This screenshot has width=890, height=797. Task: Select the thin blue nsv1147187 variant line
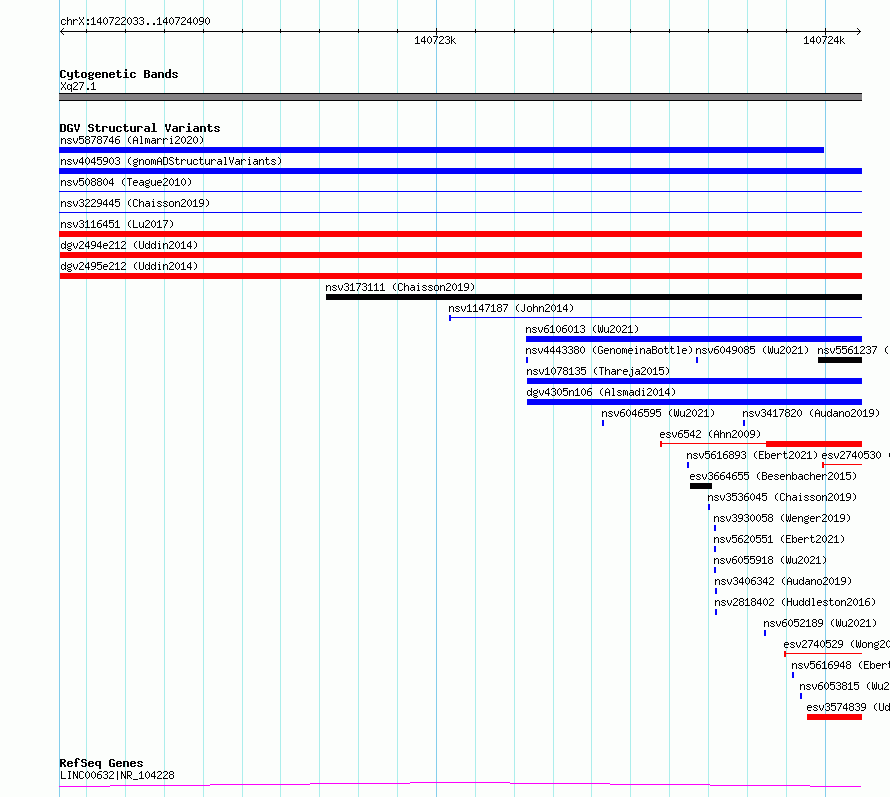tap(656, 318)
